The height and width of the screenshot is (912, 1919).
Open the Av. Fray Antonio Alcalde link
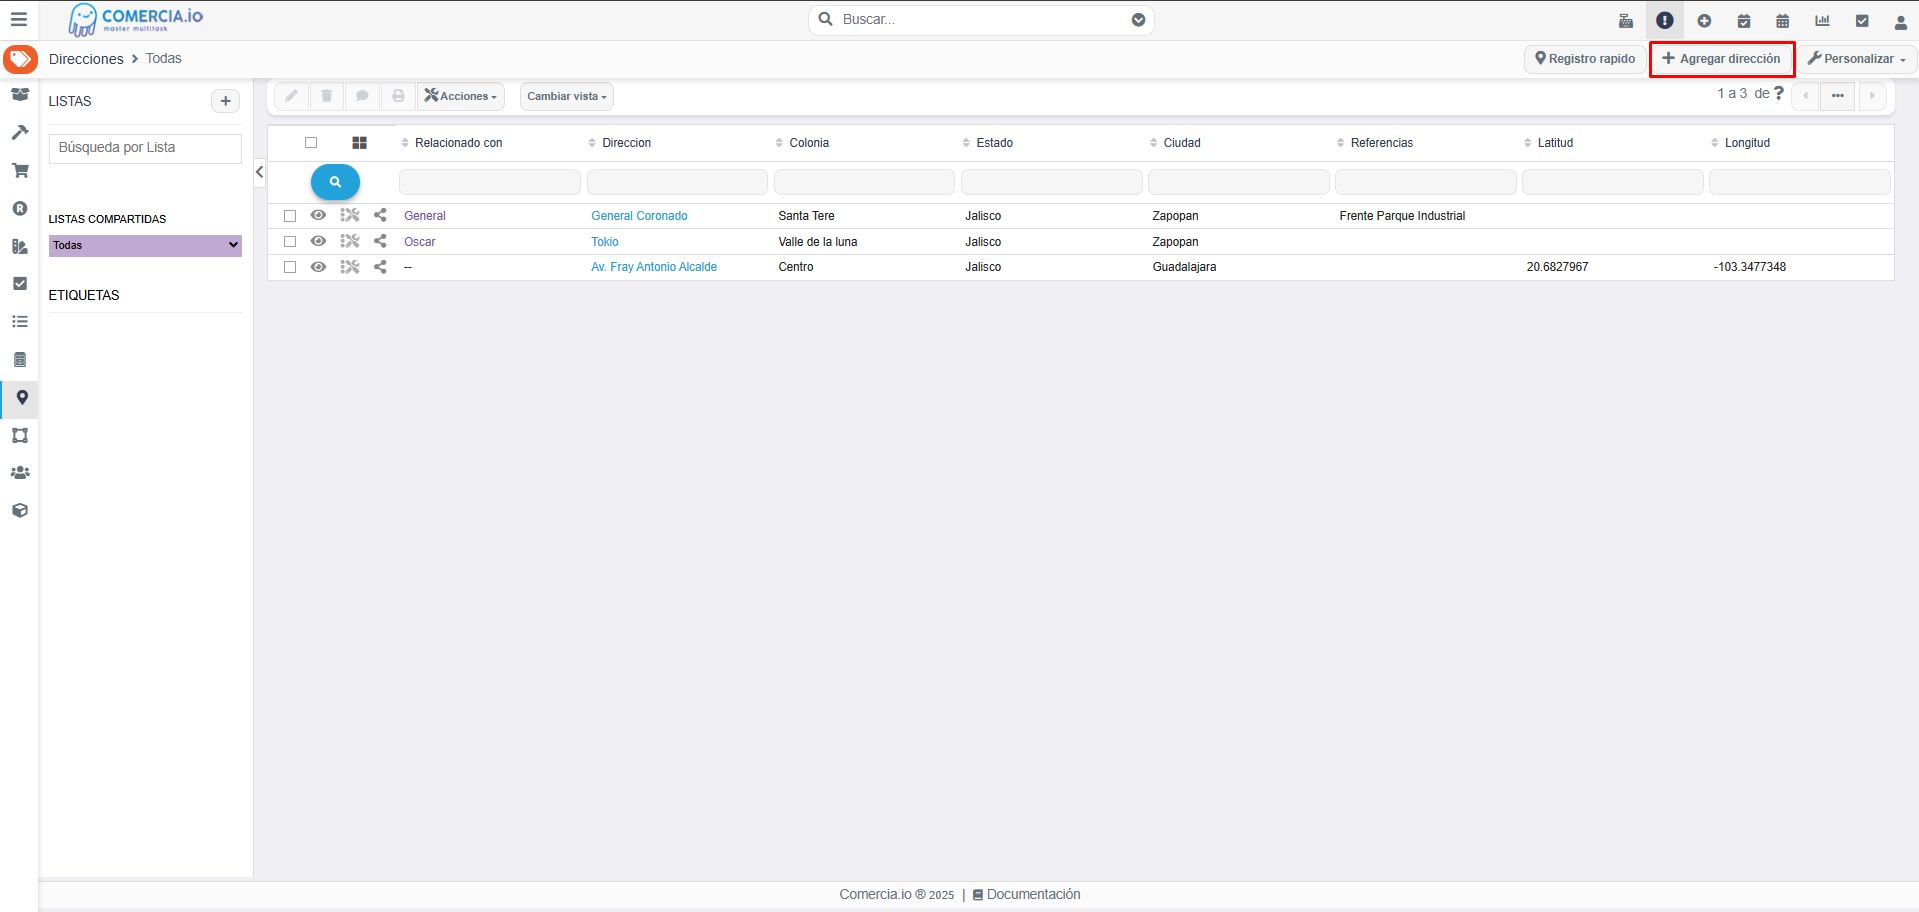(x=654, y=267)
